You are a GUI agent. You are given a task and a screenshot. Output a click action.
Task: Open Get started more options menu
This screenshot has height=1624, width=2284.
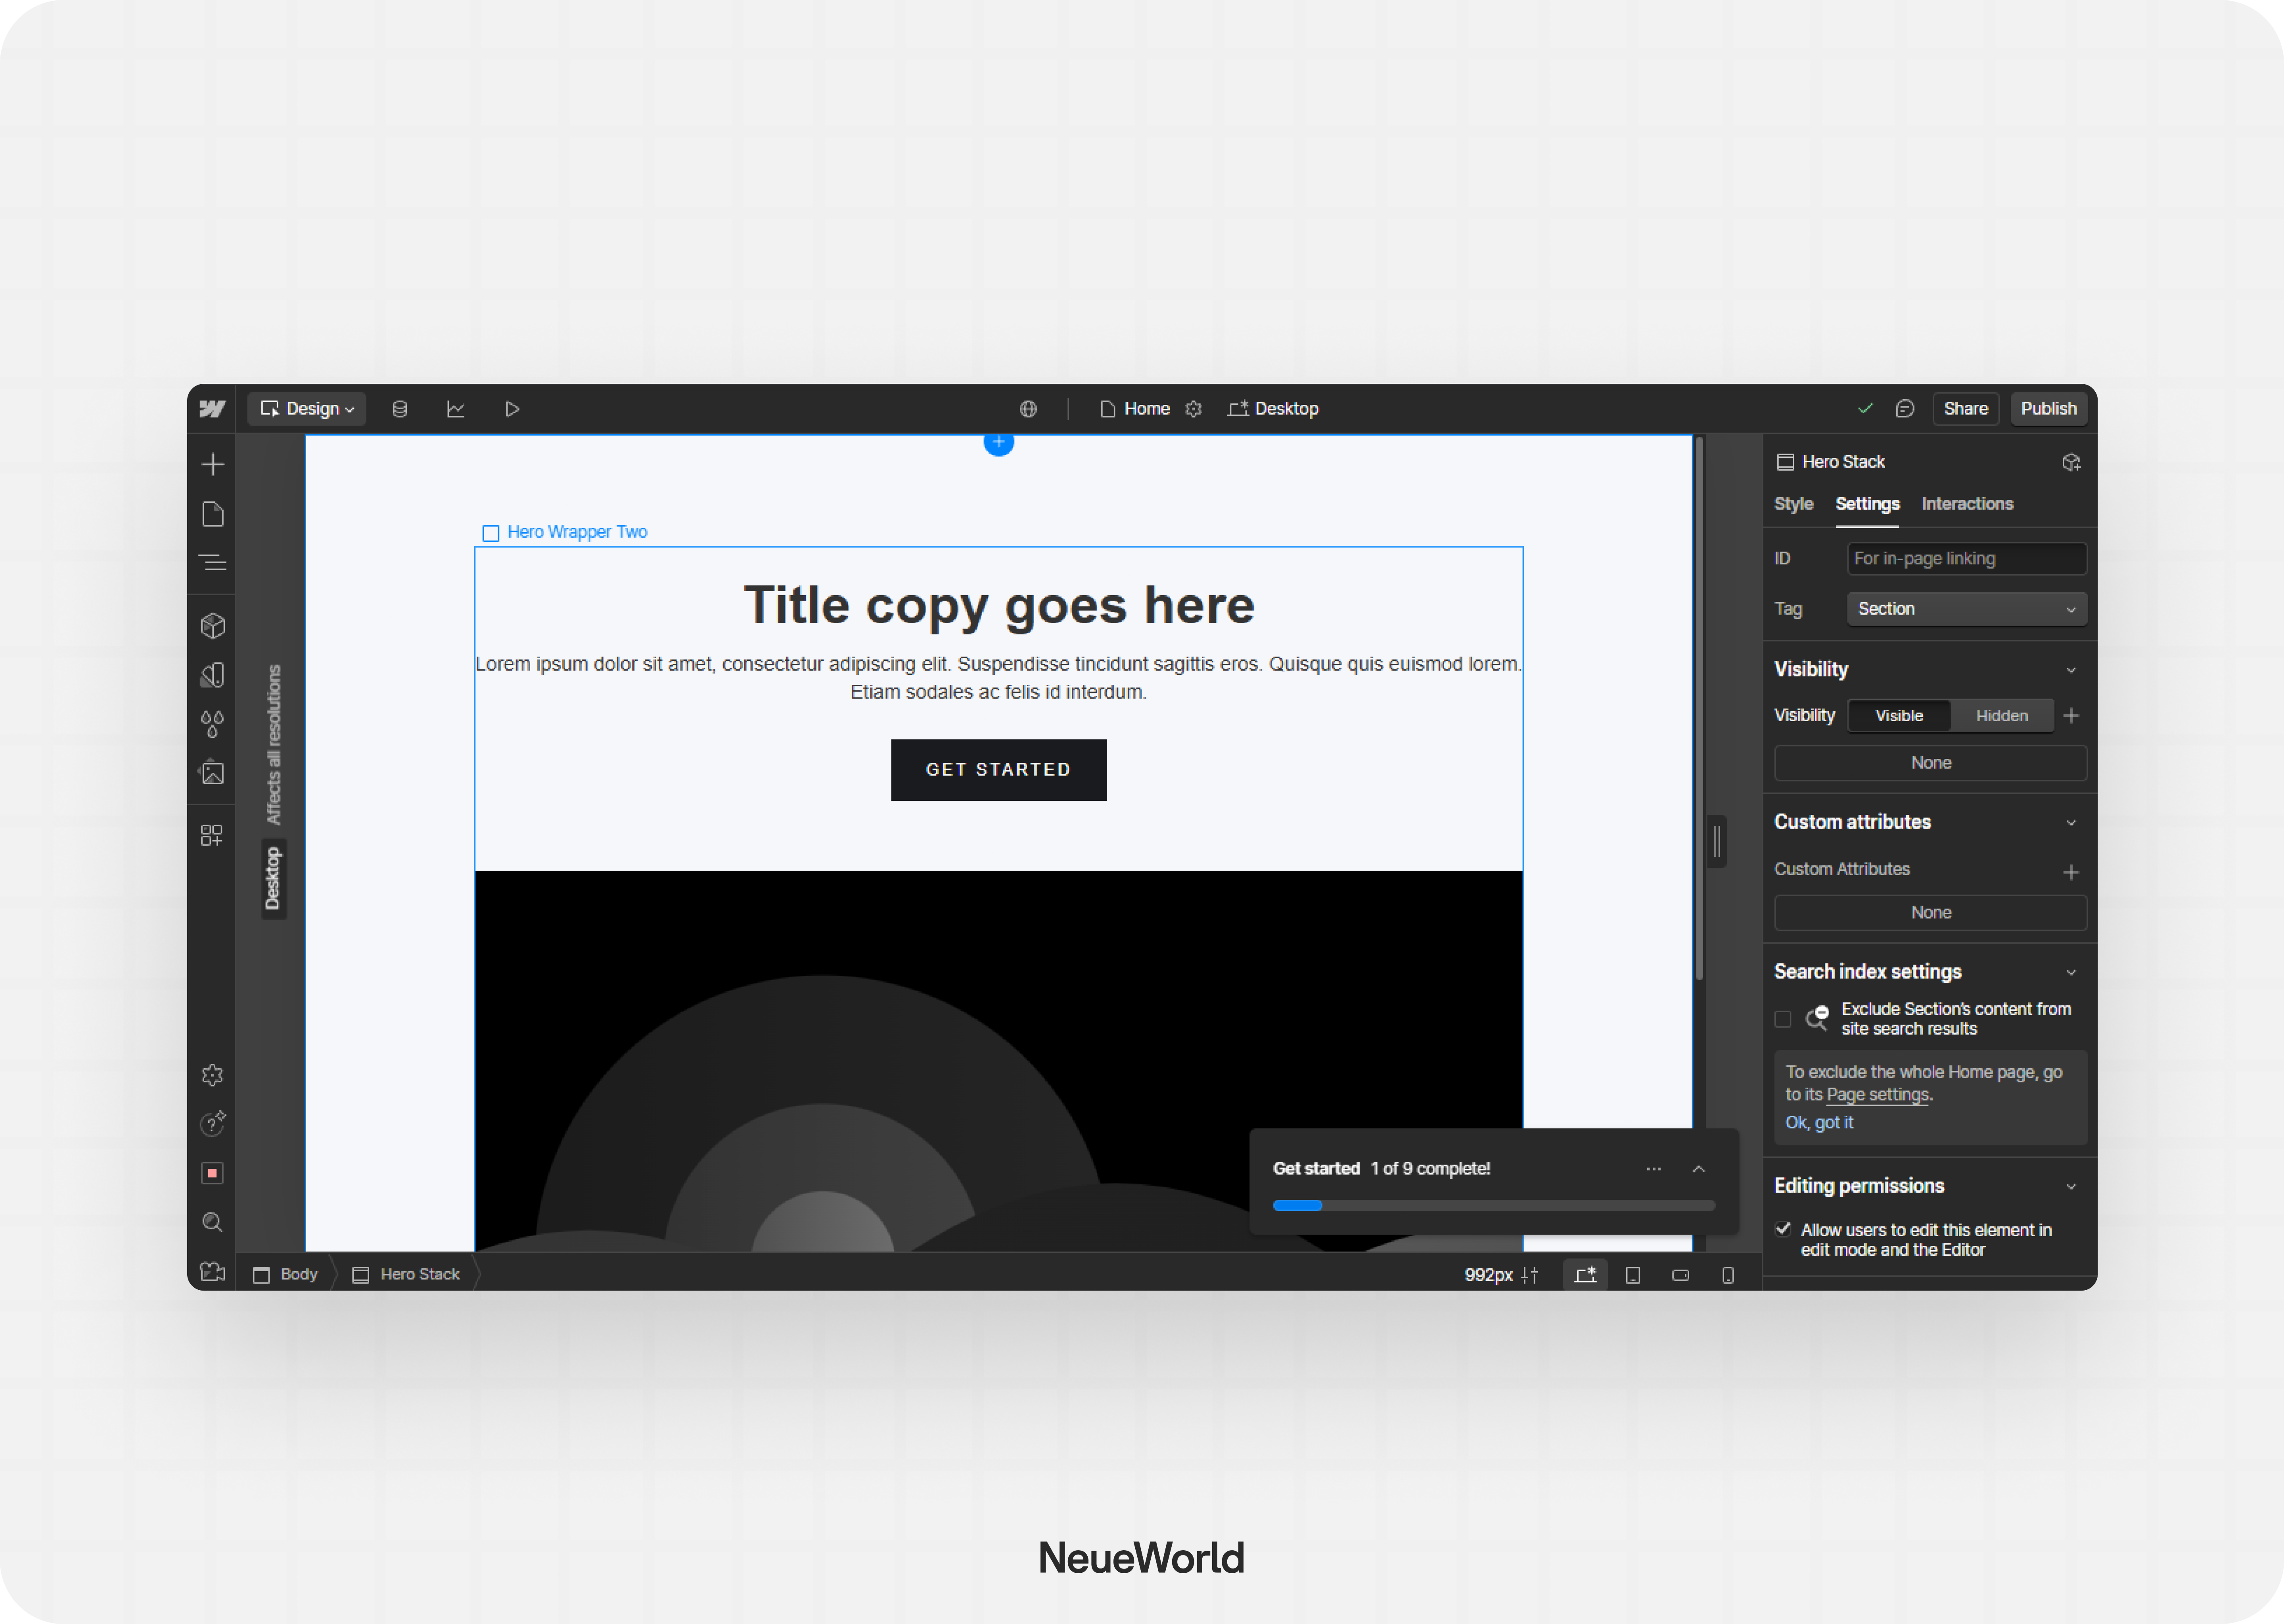(1653, 1169)
